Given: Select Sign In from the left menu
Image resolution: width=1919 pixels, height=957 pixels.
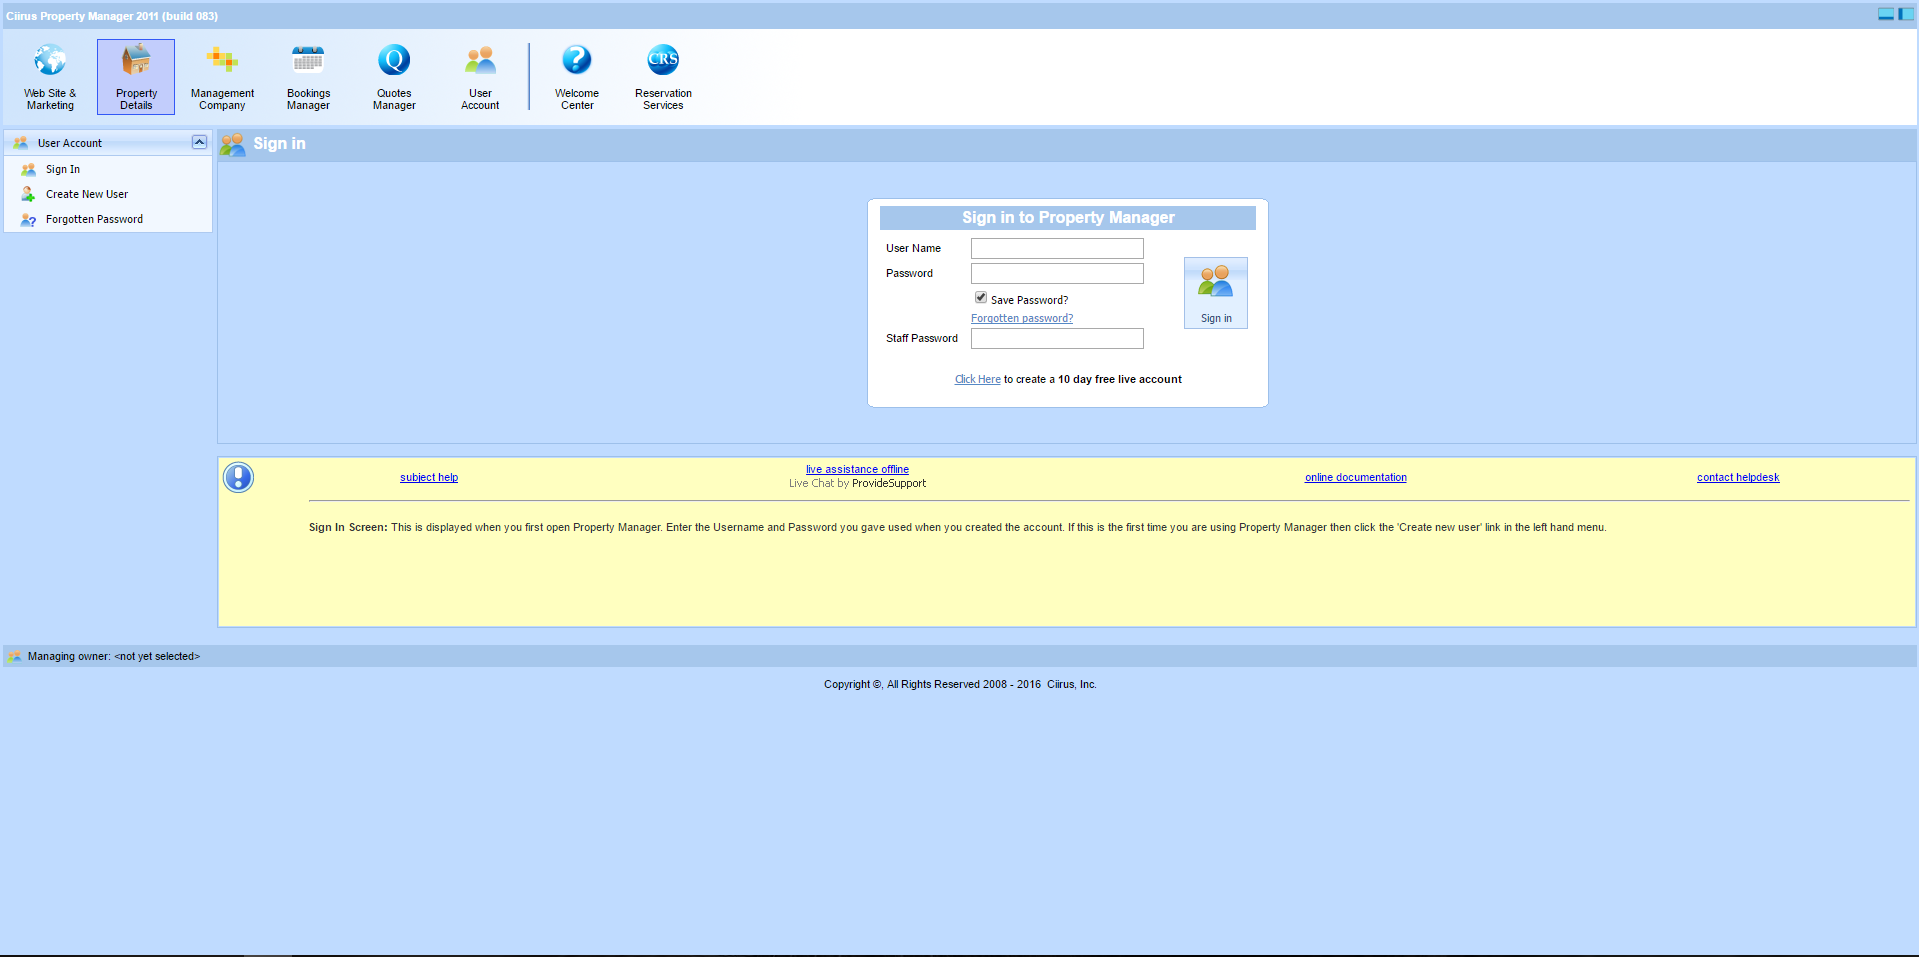Looking at the screenshot, I should [63, 170].
